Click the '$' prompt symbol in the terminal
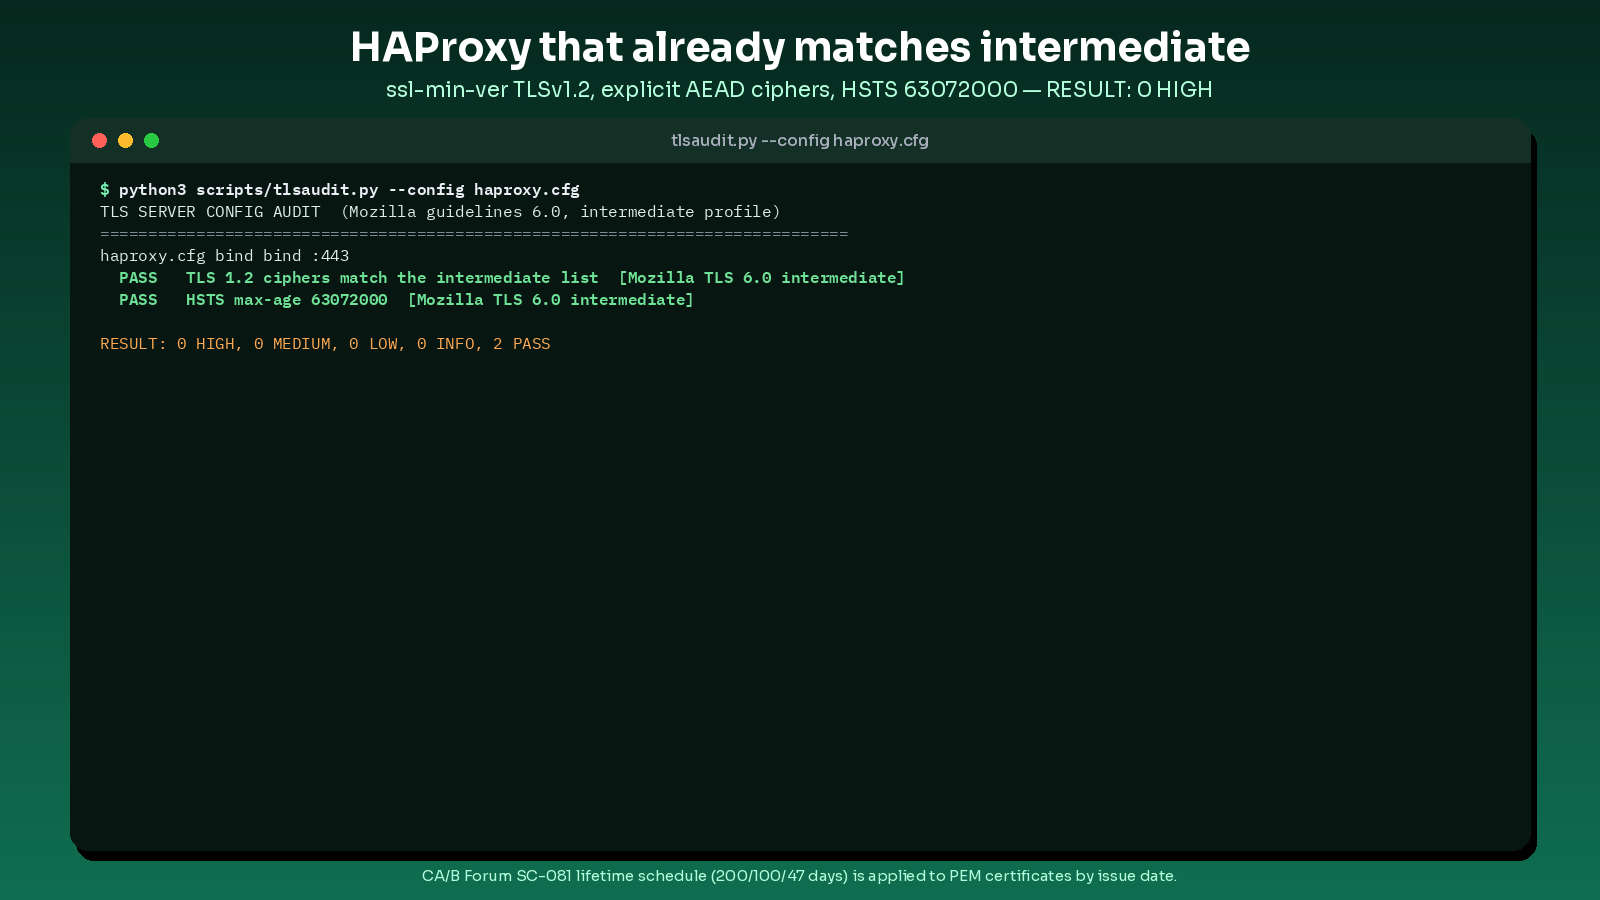The image size is (1600, 900). click(x=105, y=189)
